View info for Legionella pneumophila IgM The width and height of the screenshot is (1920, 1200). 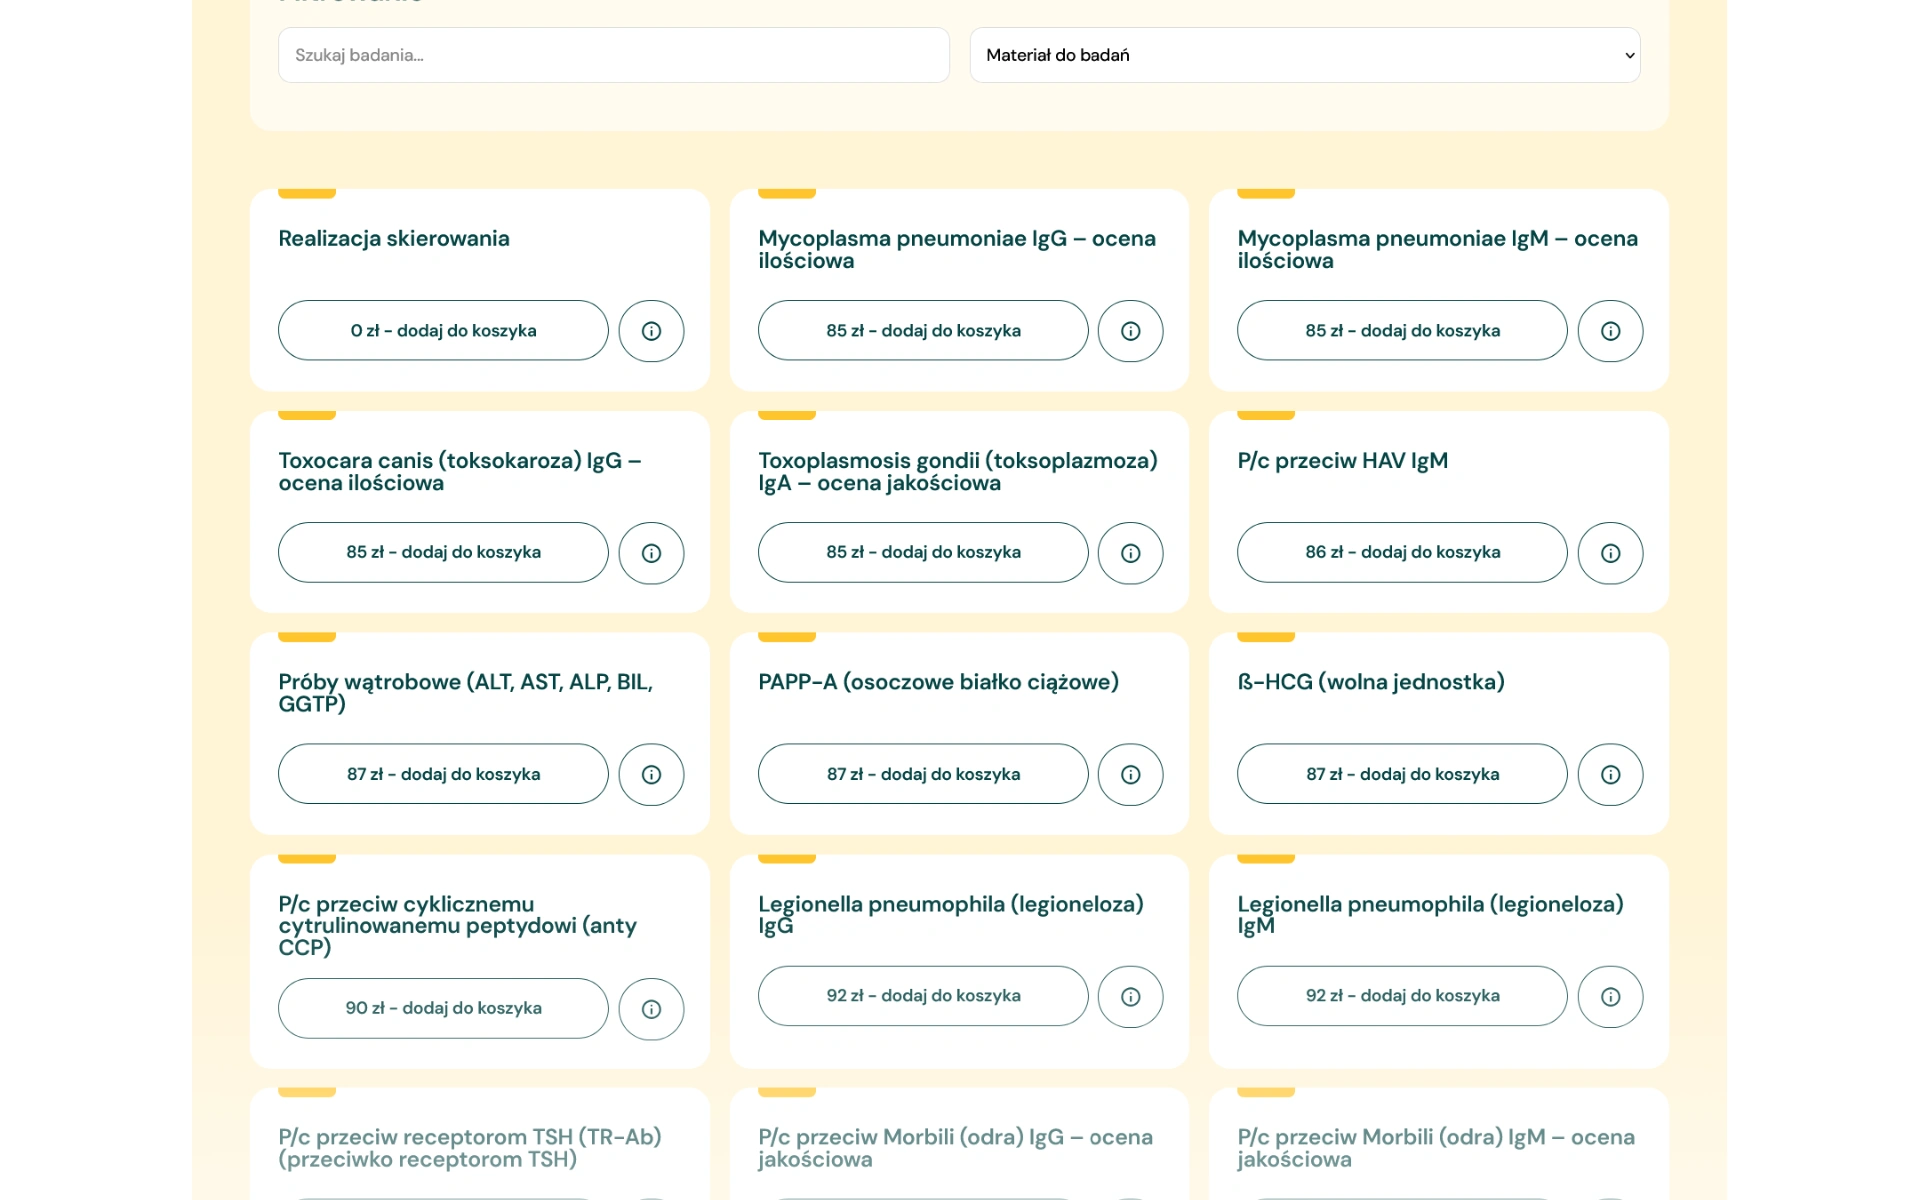tap(1610, 996)
